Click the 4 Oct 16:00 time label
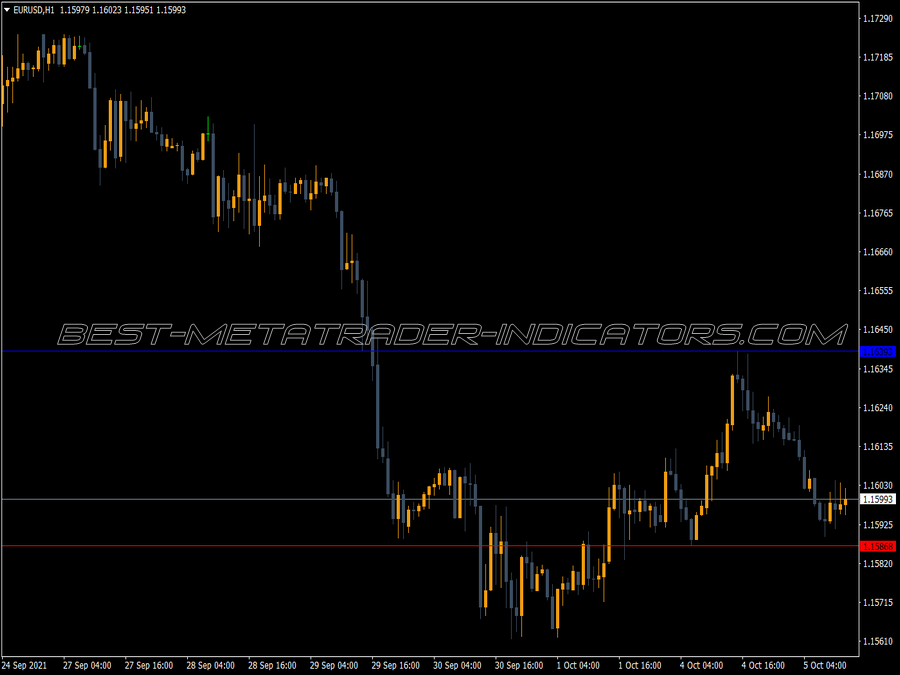 point(763,665)
